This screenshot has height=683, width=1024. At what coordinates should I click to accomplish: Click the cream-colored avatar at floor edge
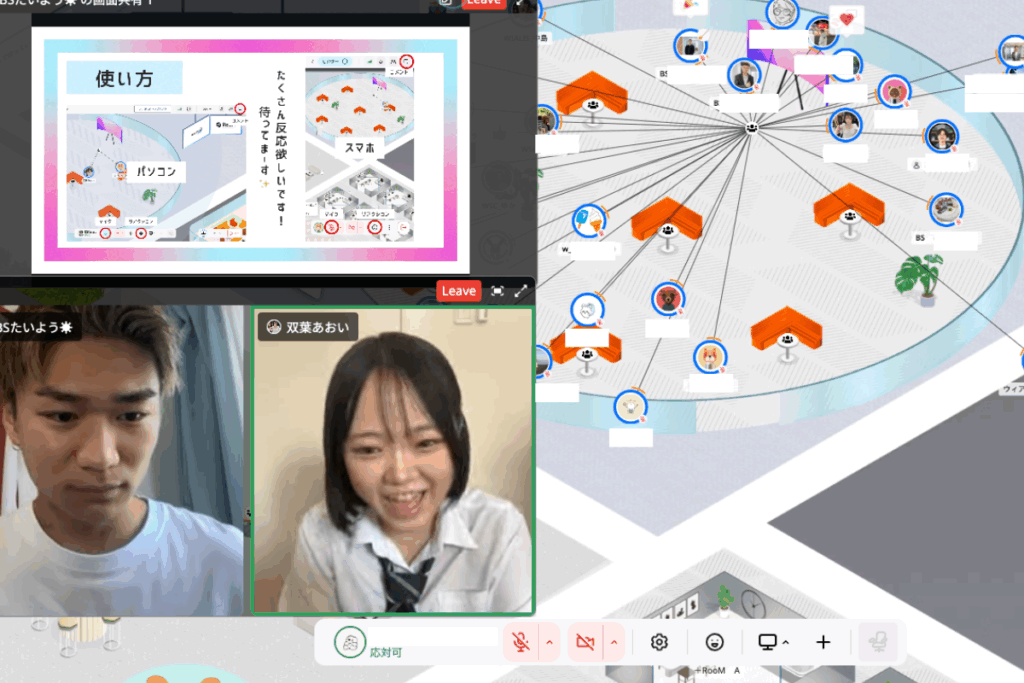(630, 407)
